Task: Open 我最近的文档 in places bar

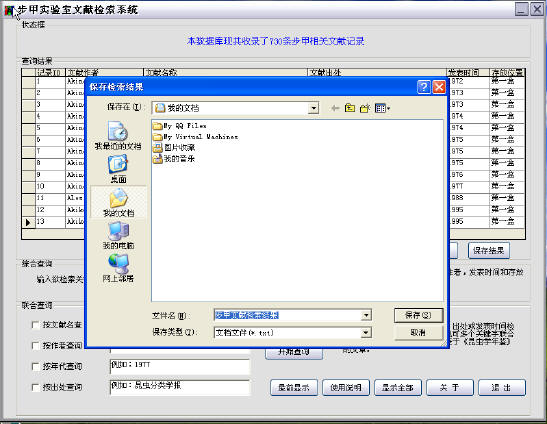Action: pos(118,136)
